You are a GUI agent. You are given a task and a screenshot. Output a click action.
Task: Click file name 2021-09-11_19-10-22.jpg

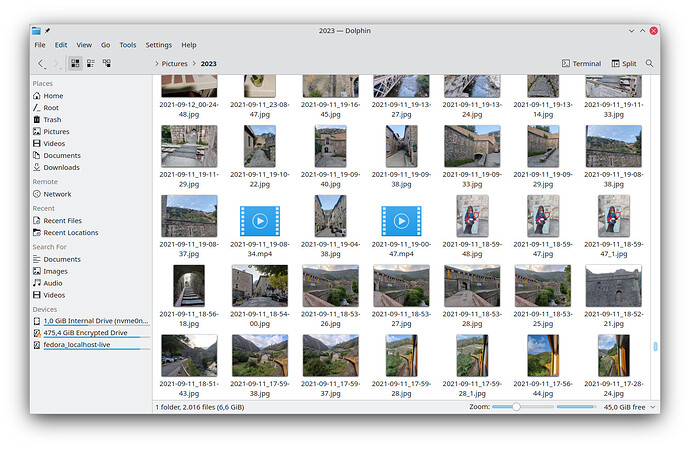(x=260, y=179)
